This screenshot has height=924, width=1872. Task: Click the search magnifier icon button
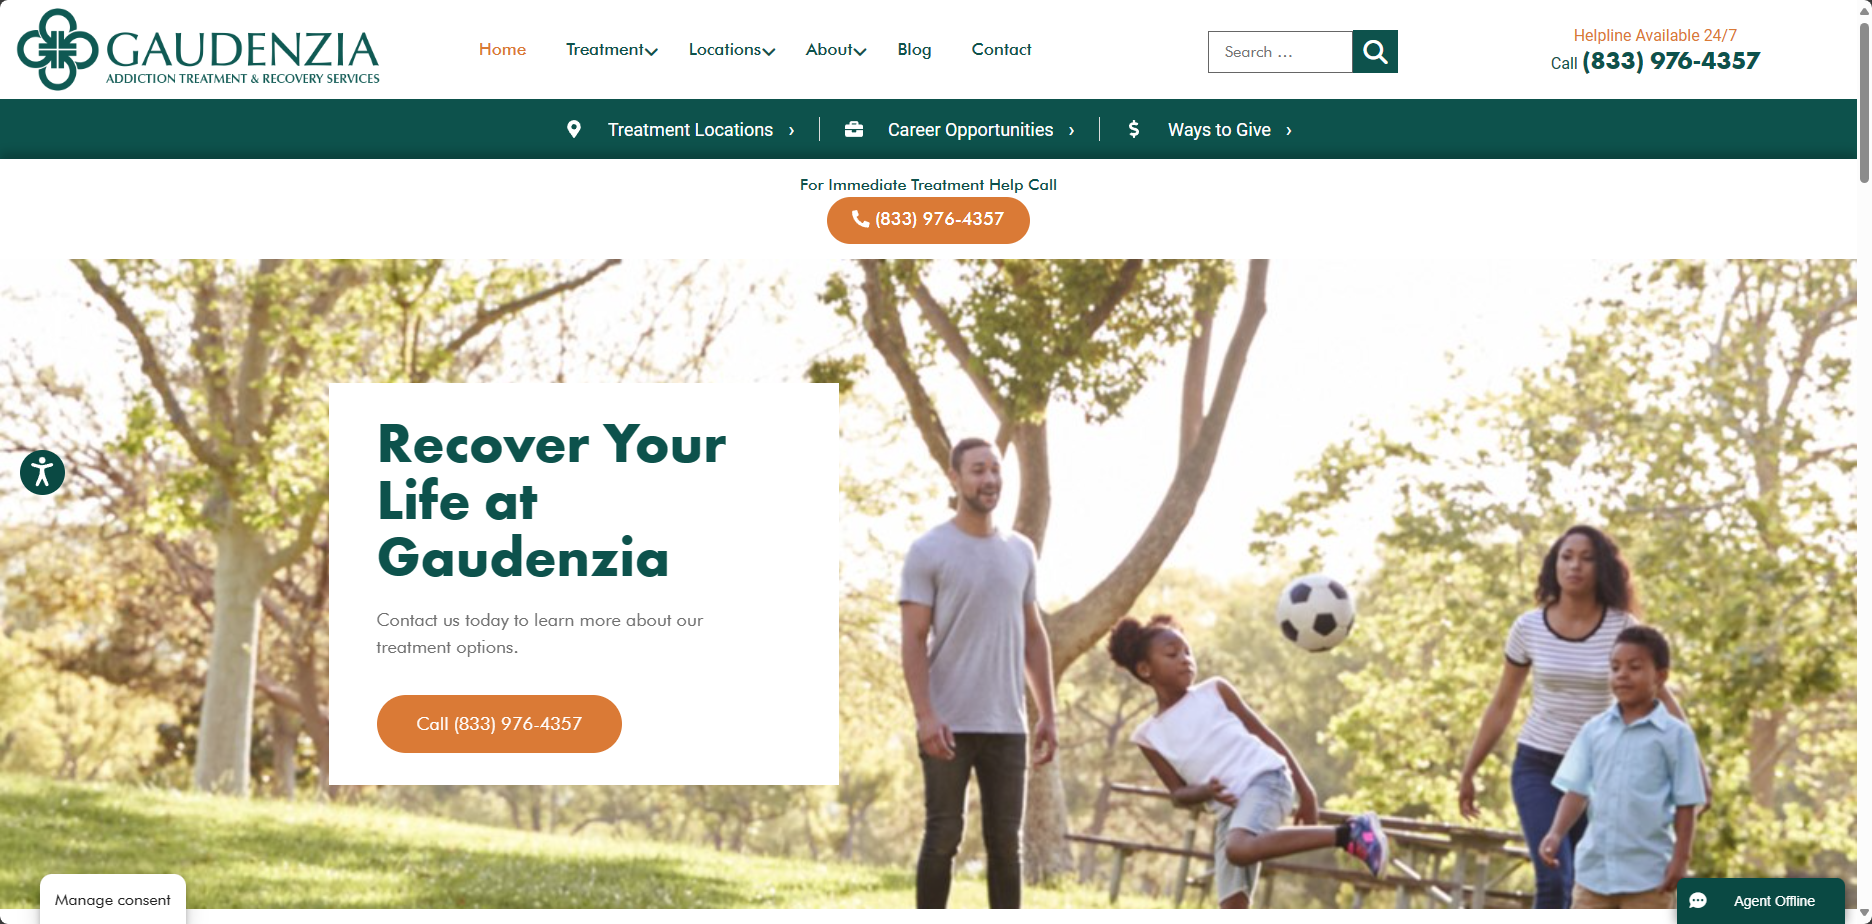(1375, 52)
